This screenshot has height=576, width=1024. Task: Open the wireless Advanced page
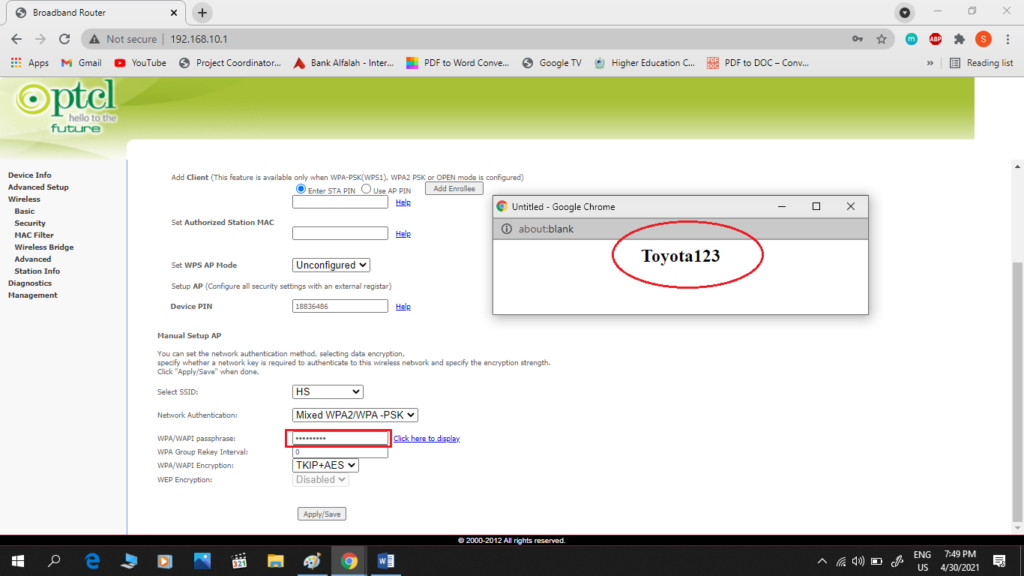[33, 259]
